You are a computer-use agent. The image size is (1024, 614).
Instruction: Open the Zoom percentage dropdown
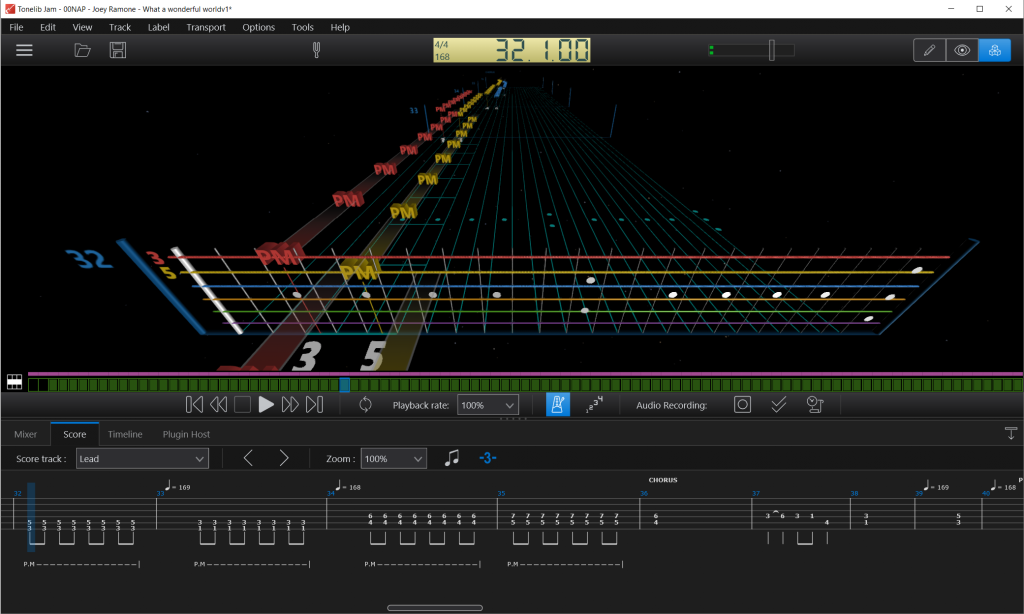[x=393, y=458]
